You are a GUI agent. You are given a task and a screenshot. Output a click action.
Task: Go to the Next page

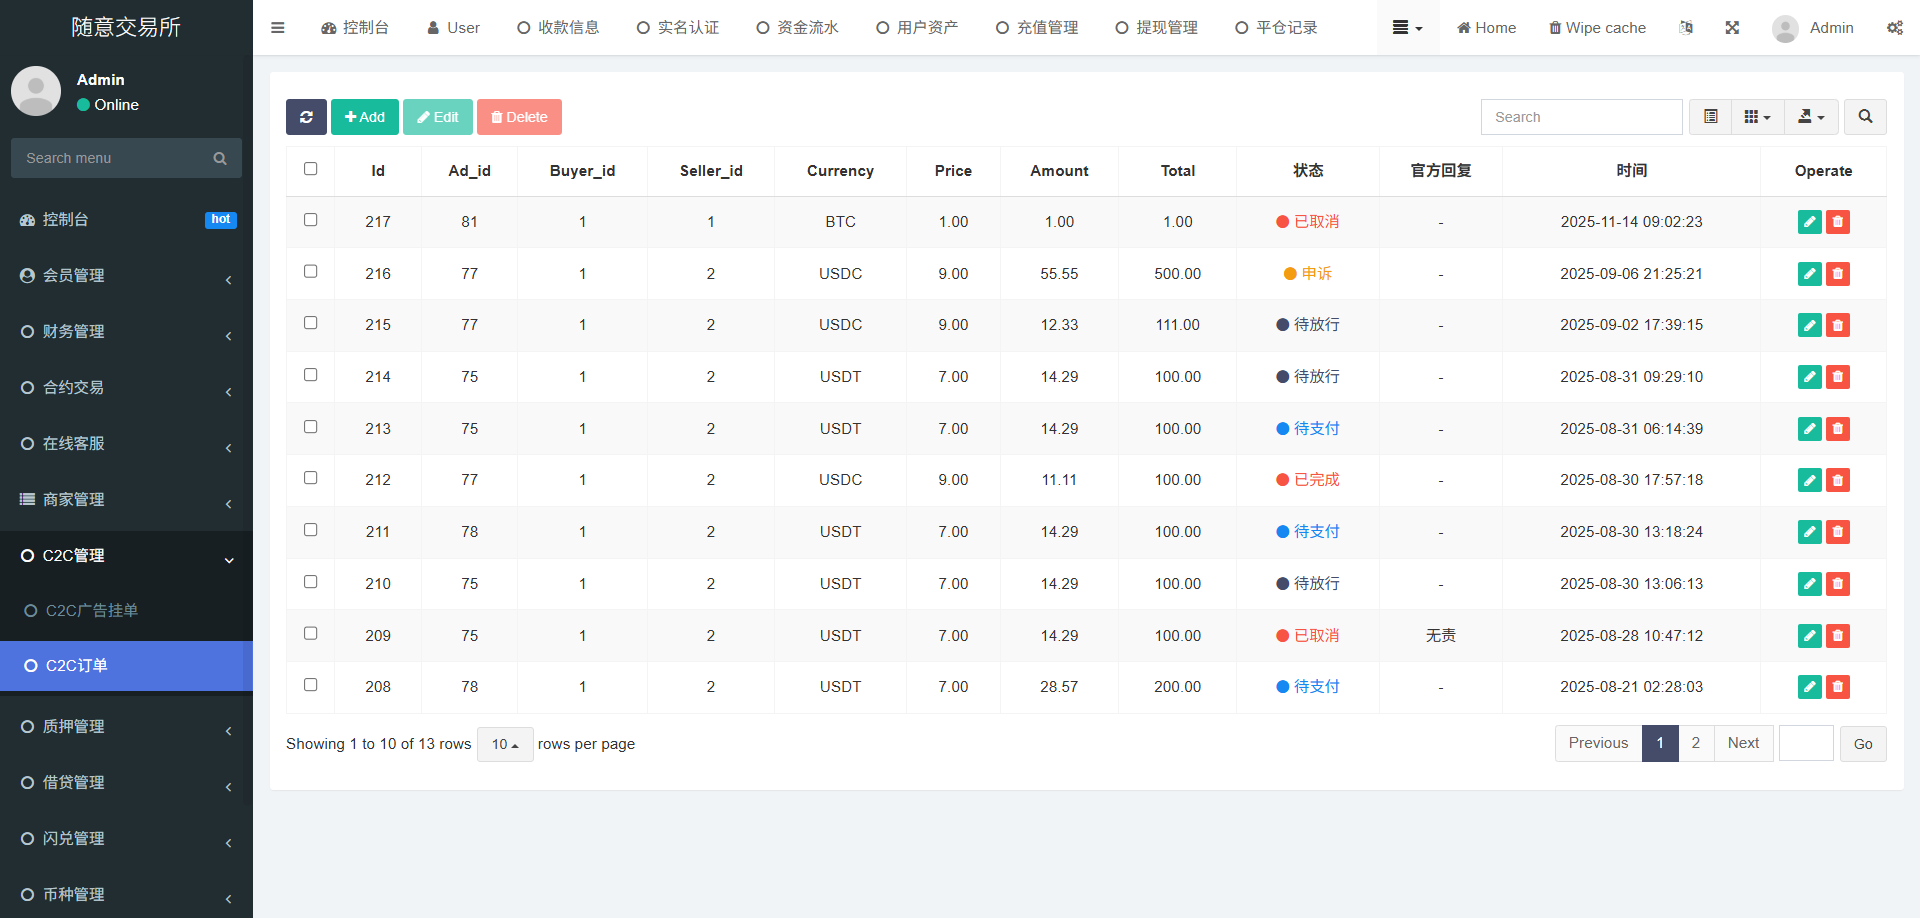(x=1743, y=743)
